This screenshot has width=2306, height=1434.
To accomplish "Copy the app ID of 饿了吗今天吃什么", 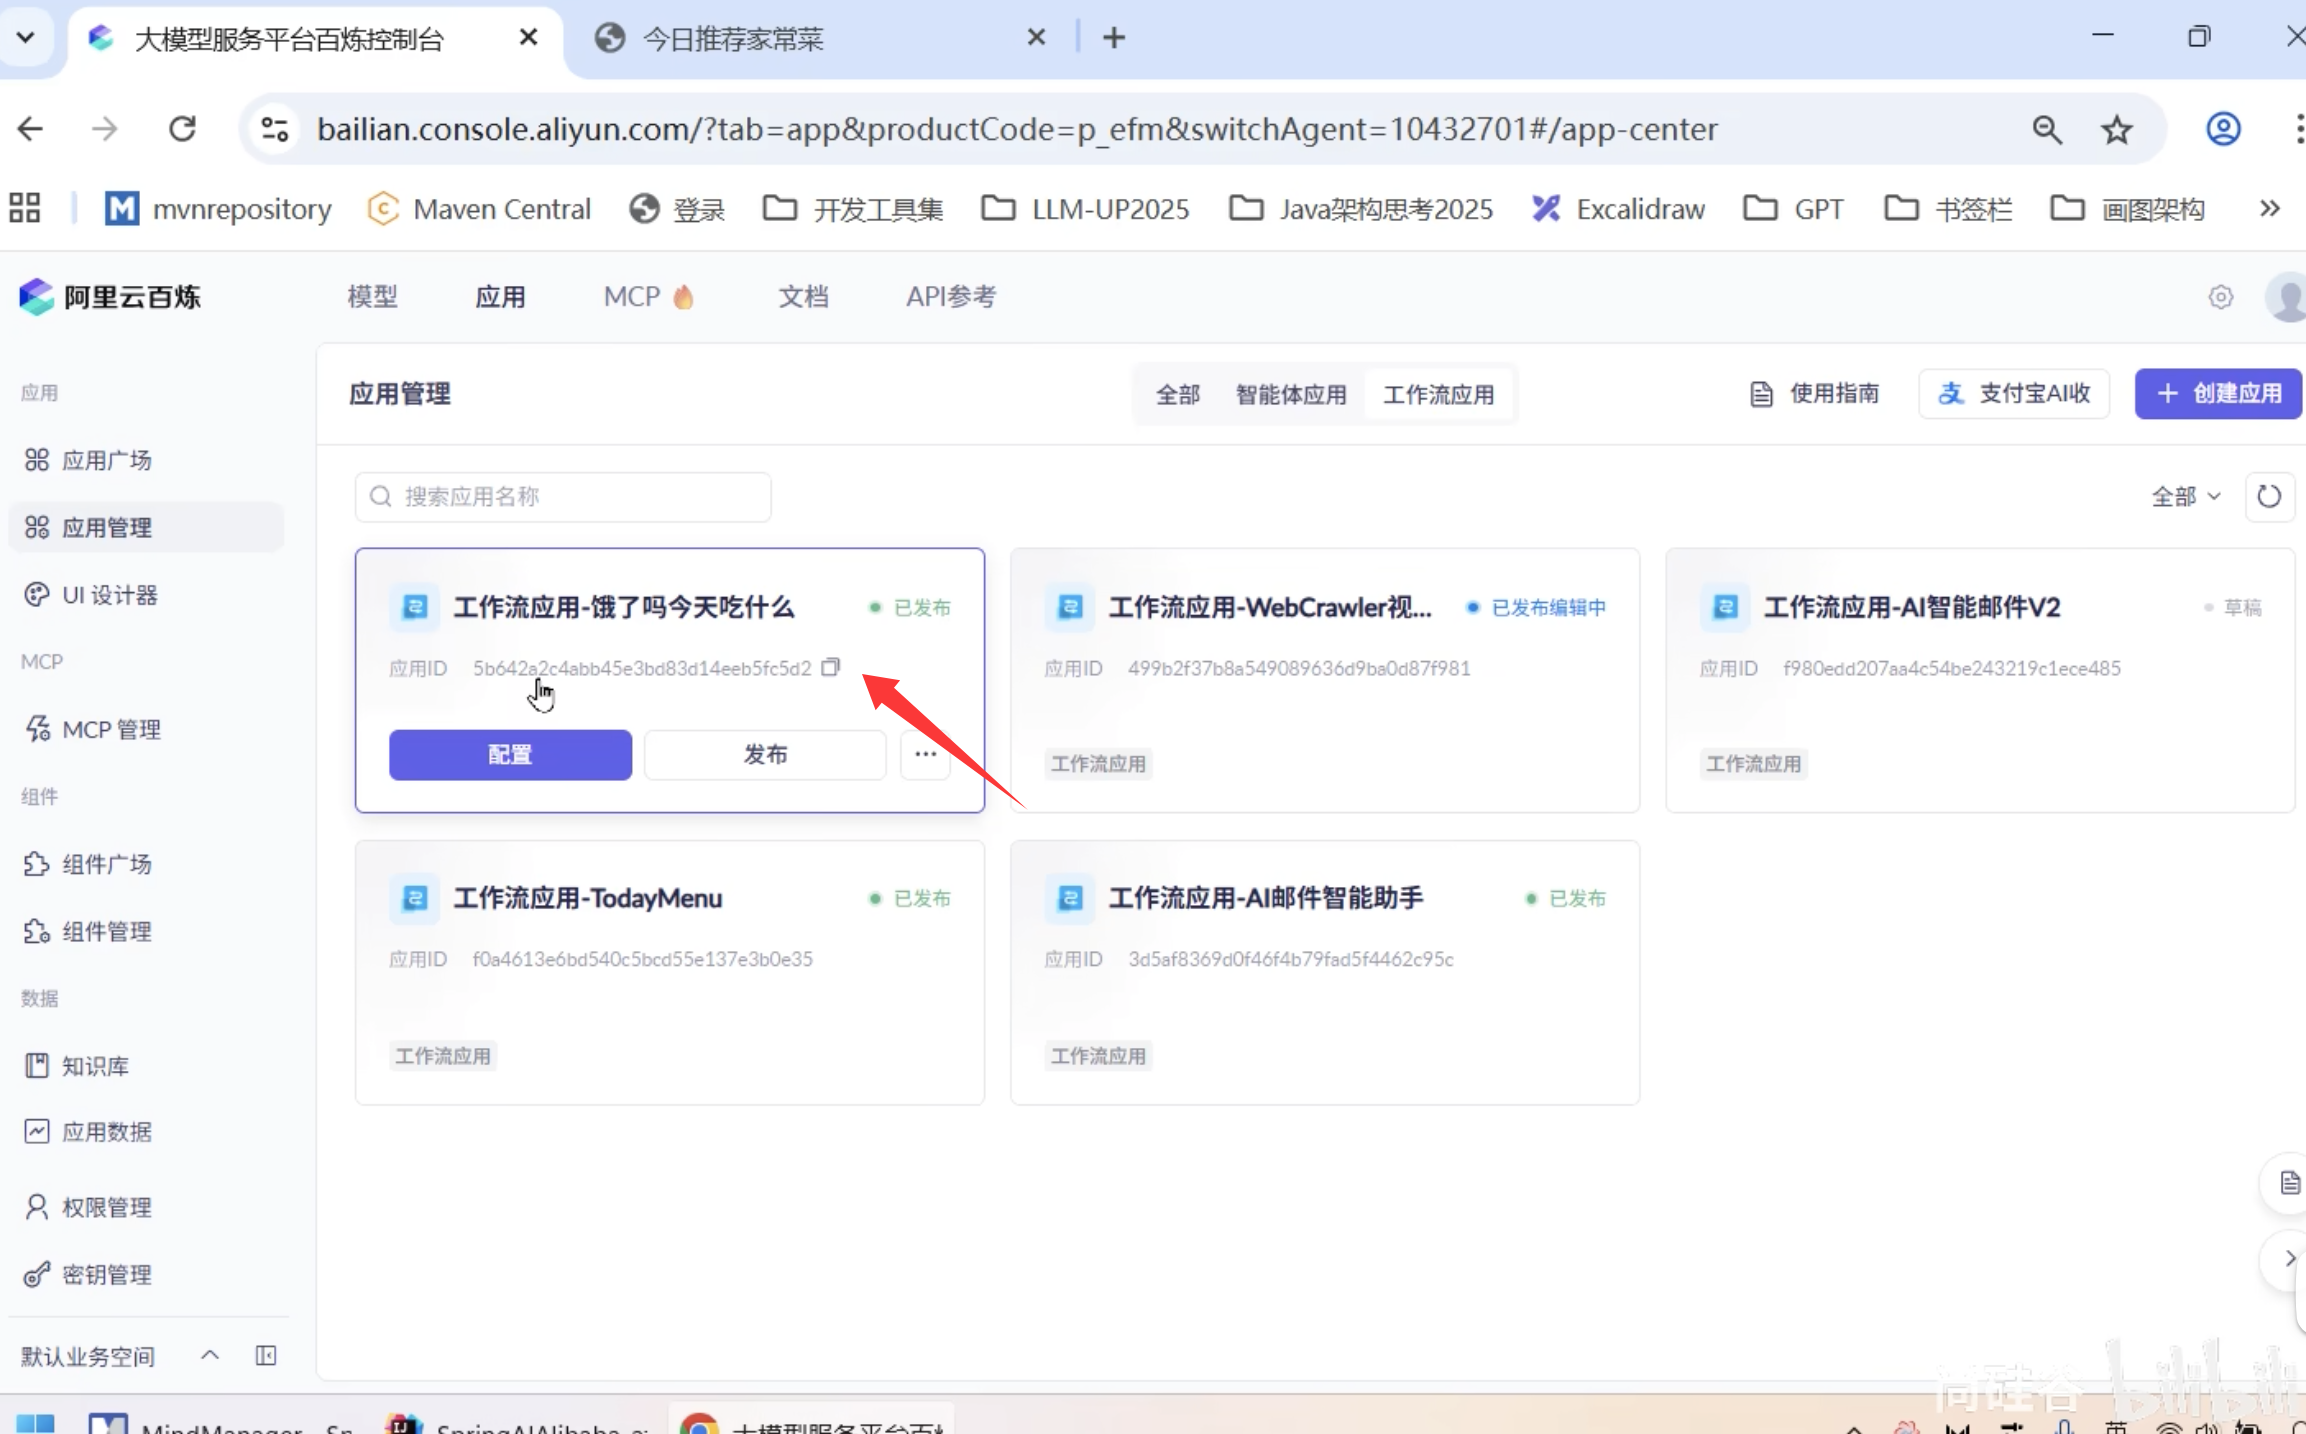I will tap(830, 667).
